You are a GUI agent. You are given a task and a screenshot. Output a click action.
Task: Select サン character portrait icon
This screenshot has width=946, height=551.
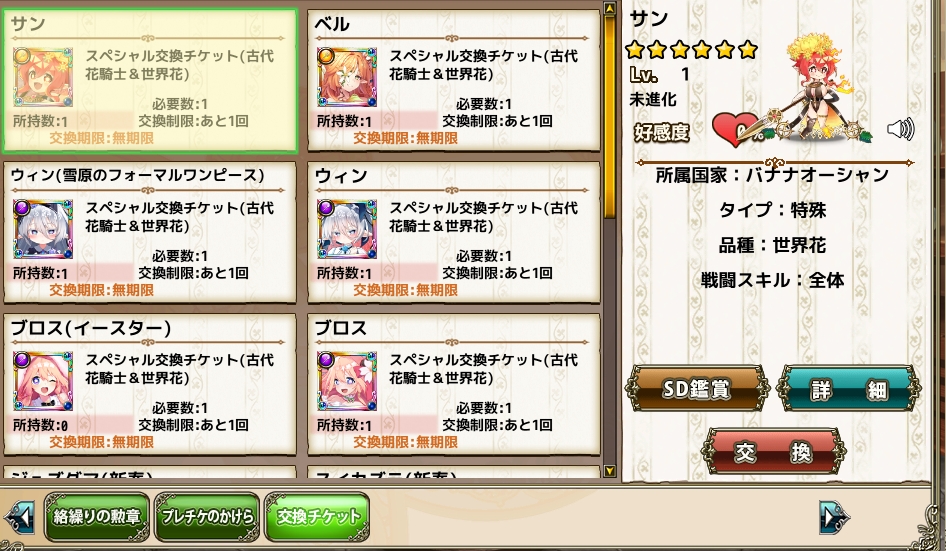click(43, 77)
